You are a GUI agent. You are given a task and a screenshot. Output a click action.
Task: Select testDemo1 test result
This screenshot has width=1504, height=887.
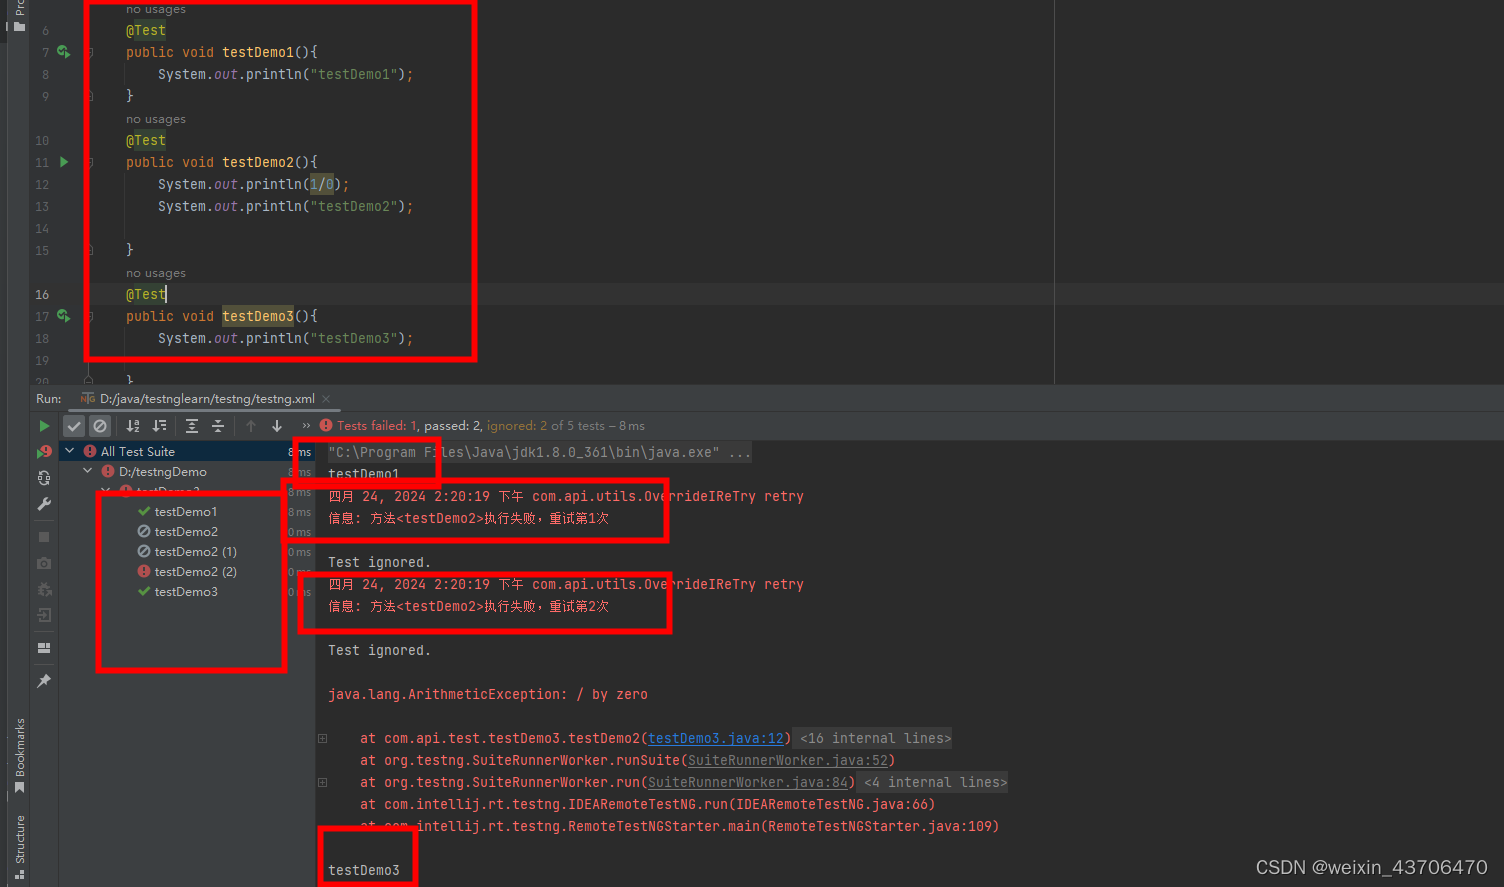185,511
